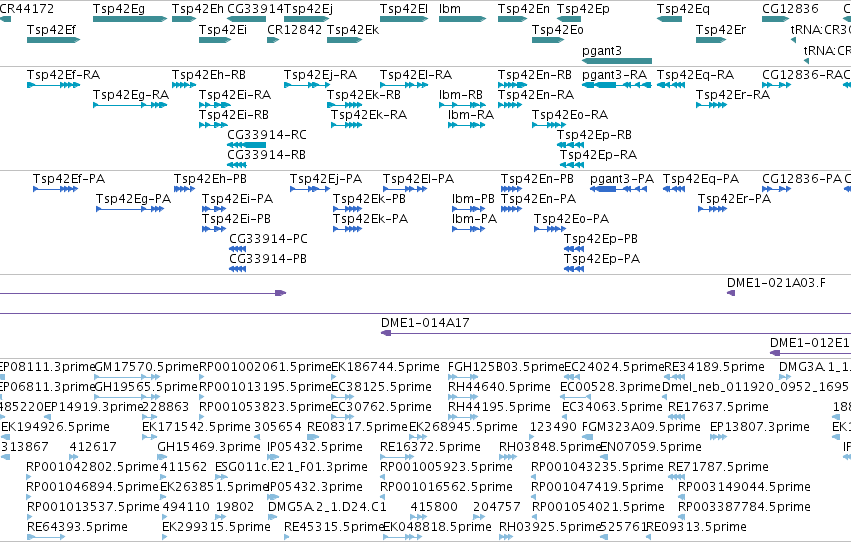851x542 pixels.
Task: Open the Tsp42Eq-PA protein label
Action: [x=701, y=178]
